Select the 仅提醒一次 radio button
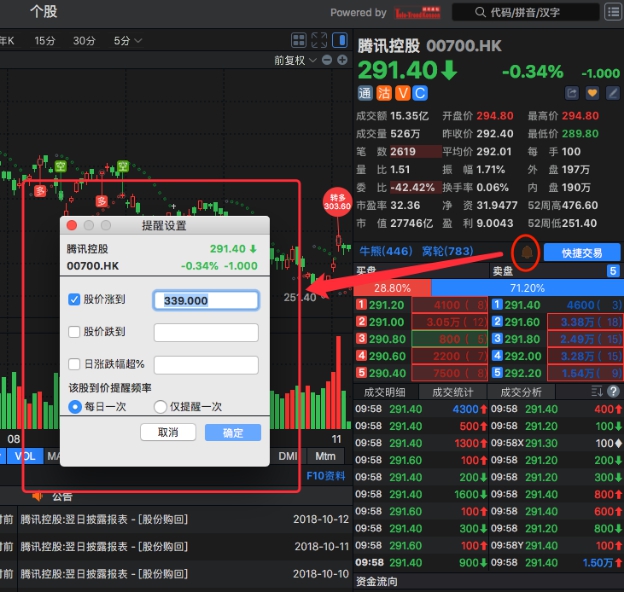Viewport: 624px width, 592px height. [x=160, y=407]
